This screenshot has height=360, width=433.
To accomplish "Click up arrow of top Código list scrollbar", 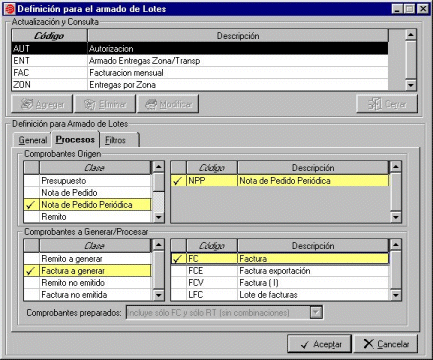I will point(411,35).
